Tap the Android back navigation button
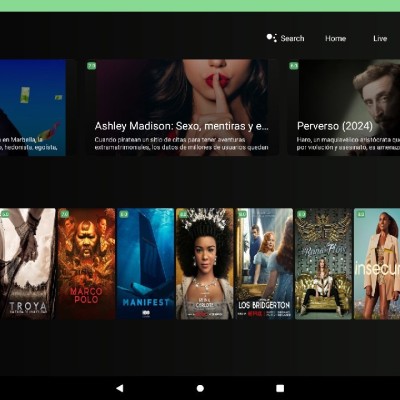 pyautogui.click(x=120, y=388)
